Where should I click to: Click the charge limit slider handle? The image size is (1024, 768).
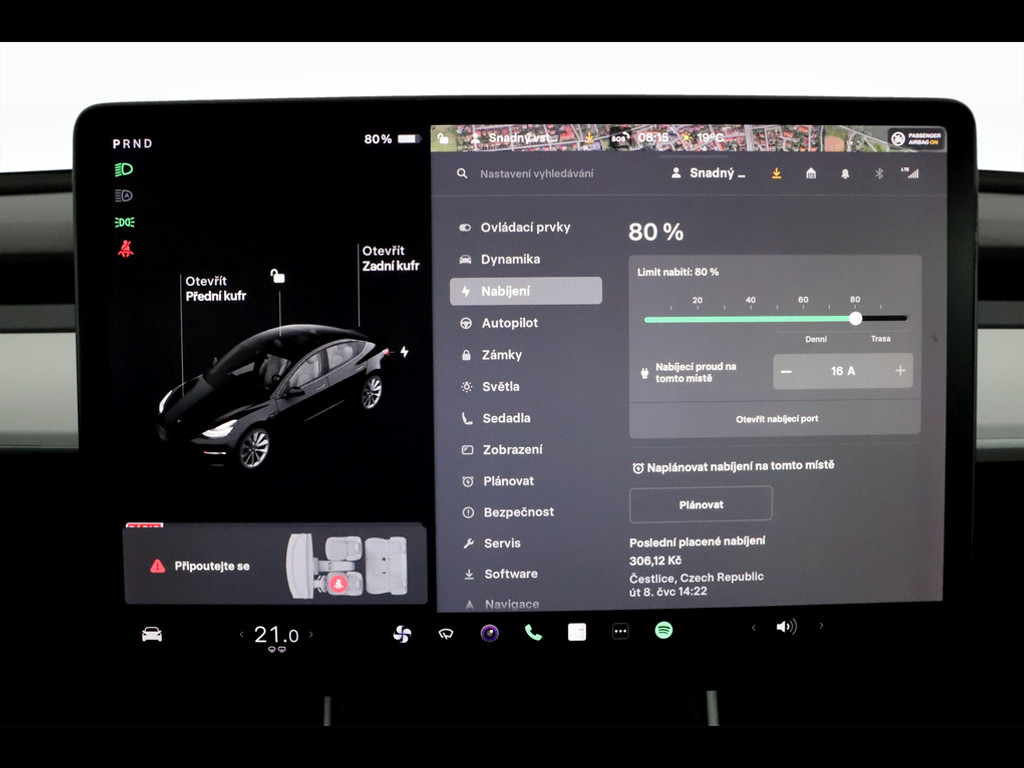coord(856,319)
